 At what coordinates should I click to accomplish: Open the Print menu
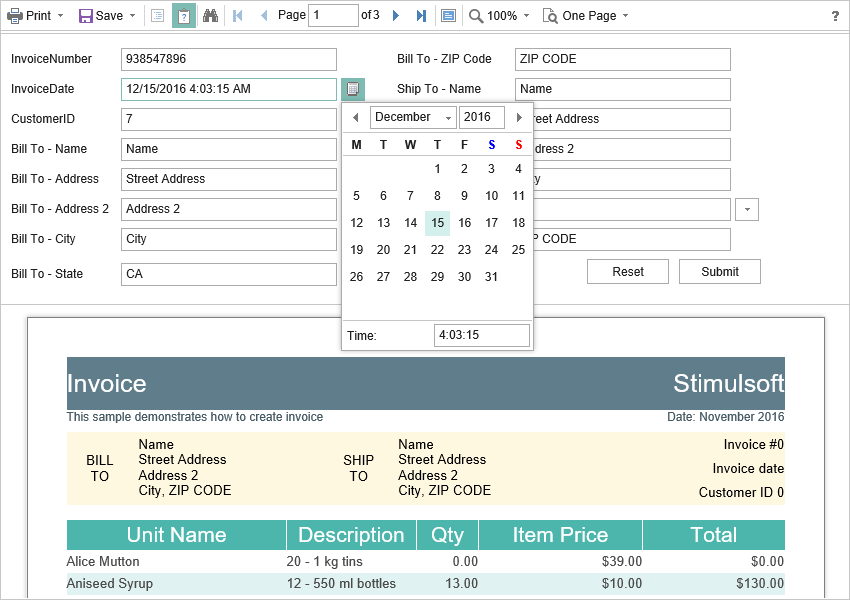pyautogui.click(x=34, y=16)
